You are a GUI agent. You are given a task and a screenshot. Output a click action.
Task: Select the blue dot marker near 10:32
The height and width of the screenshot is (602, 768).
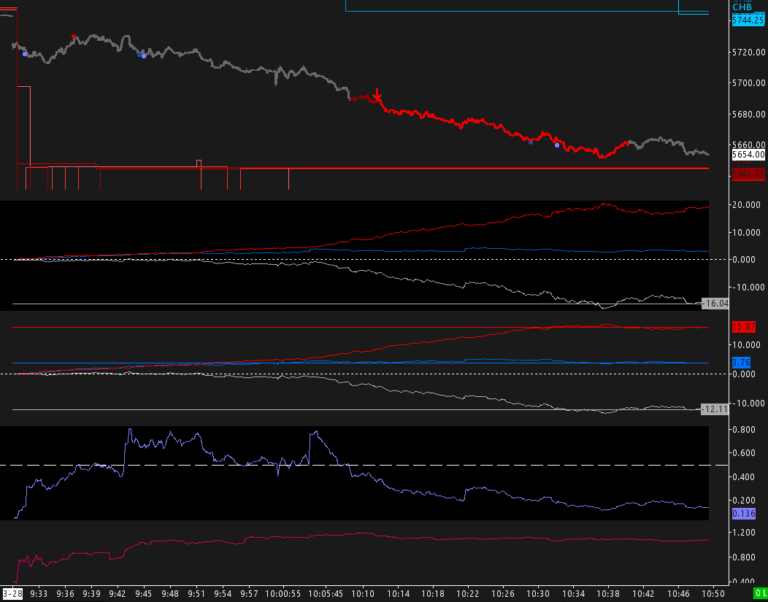[x=557, y=145]
